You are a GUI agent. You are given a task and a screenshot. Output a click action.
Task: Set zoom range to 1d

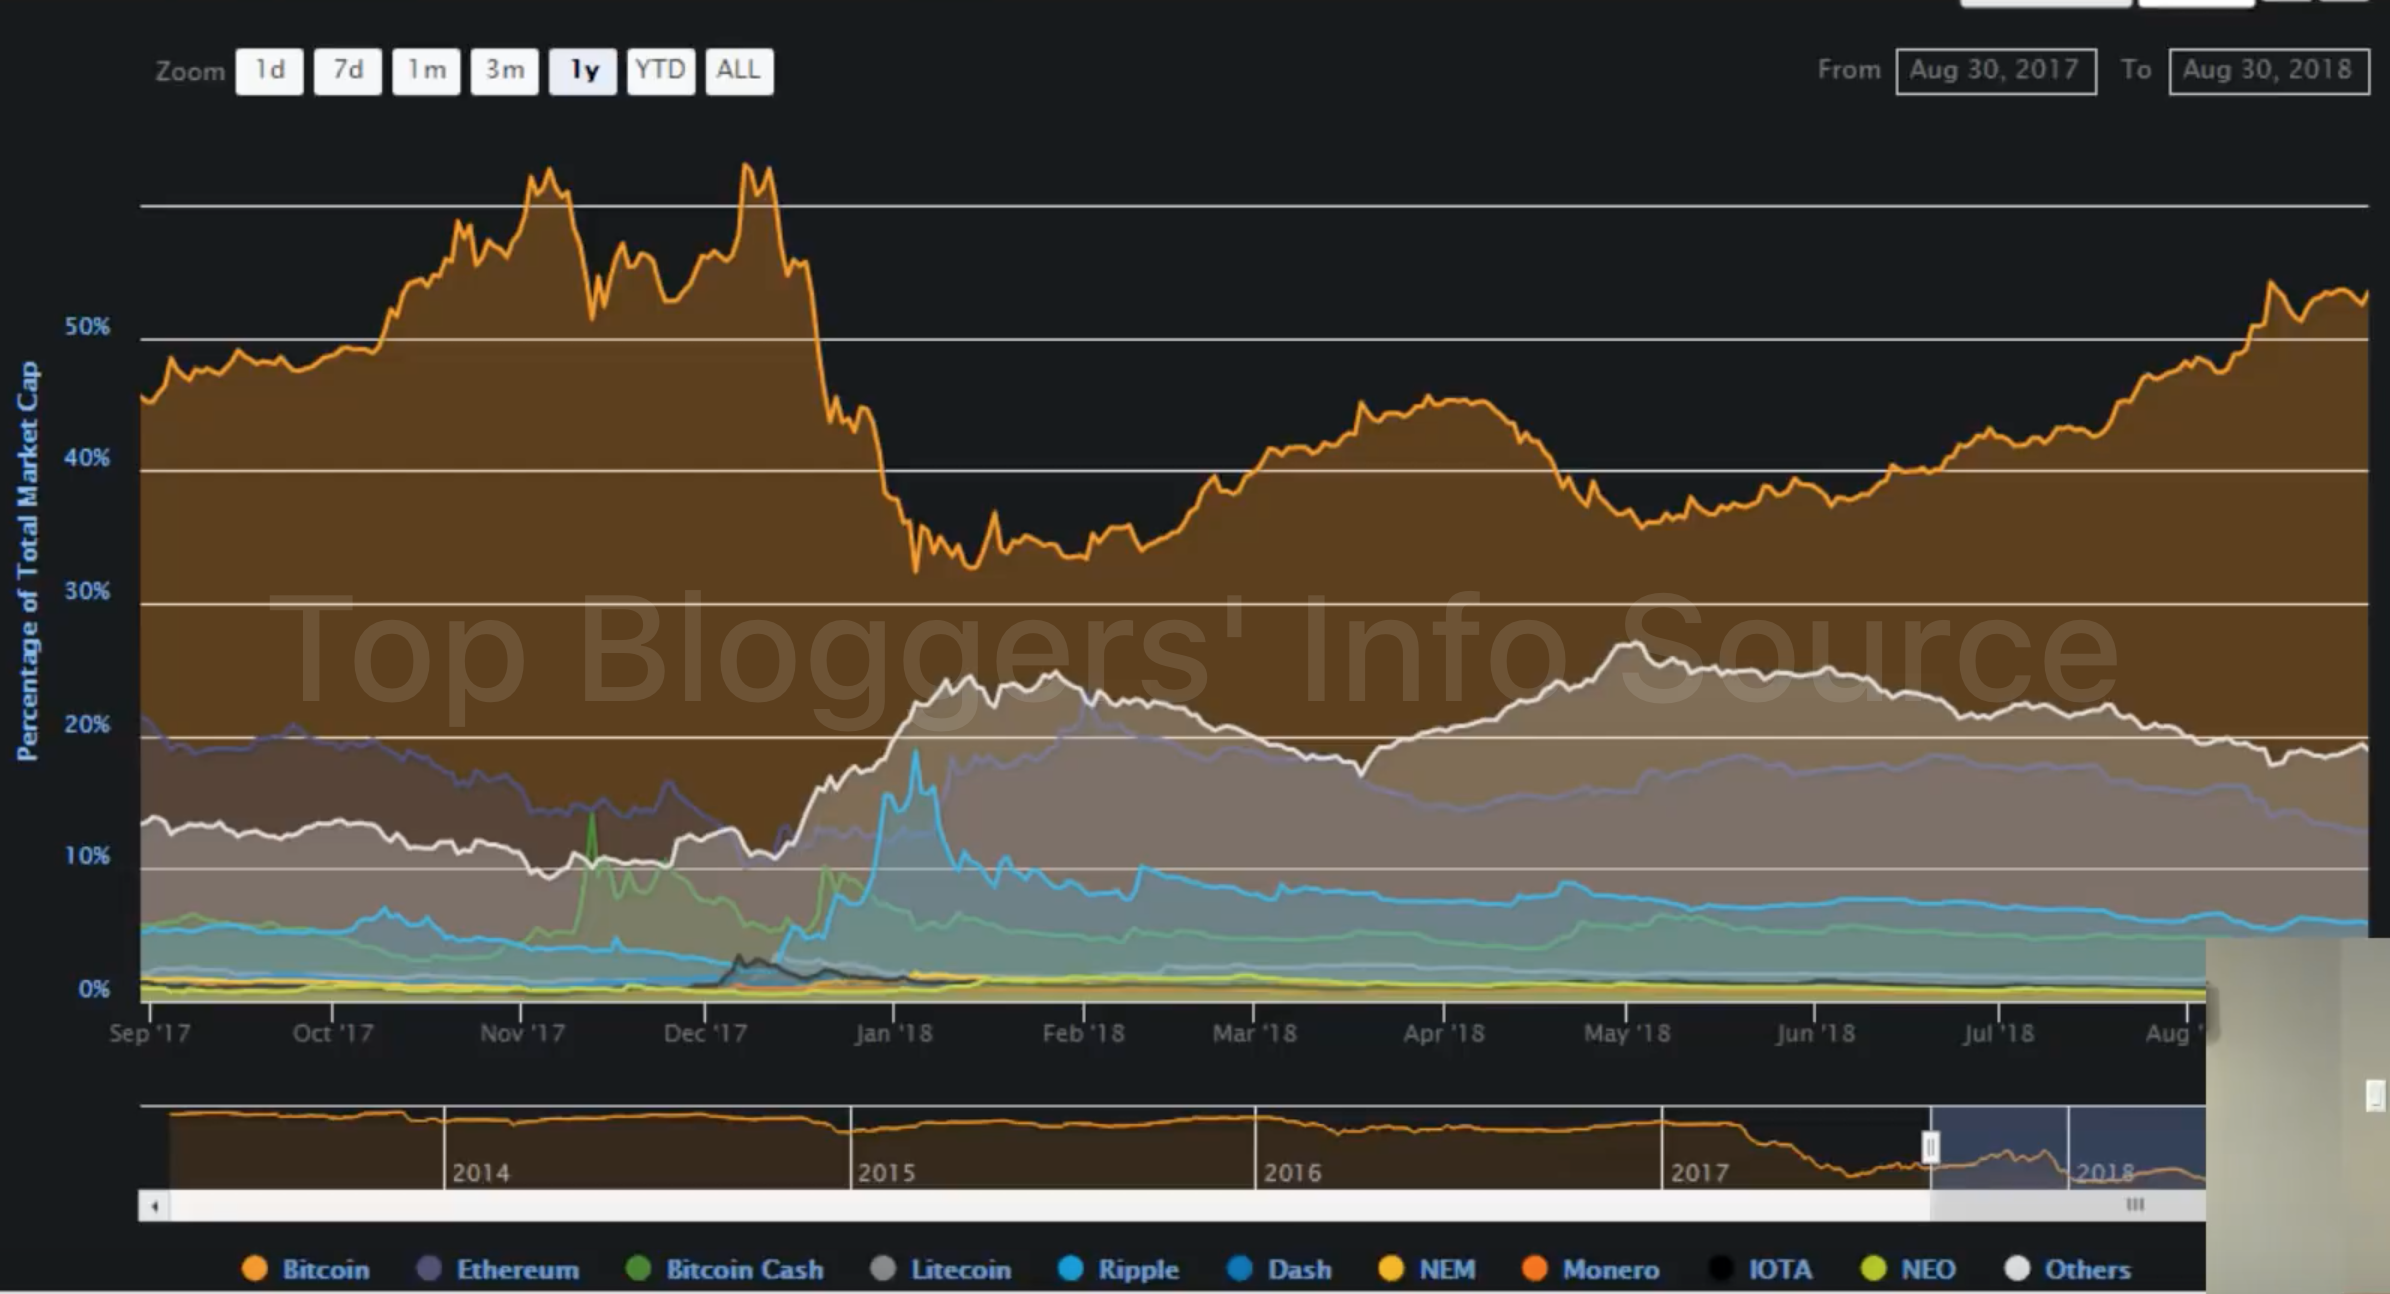tap(269, 71)
